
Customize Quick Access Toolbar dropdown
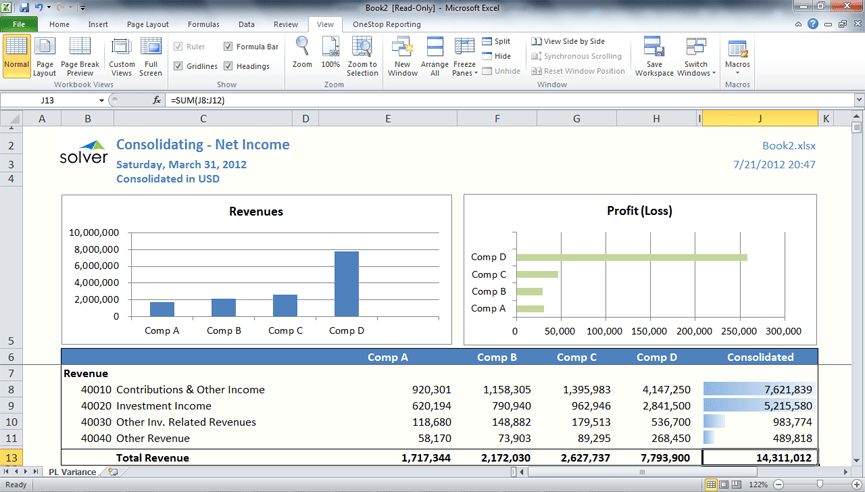coord(83,8)
